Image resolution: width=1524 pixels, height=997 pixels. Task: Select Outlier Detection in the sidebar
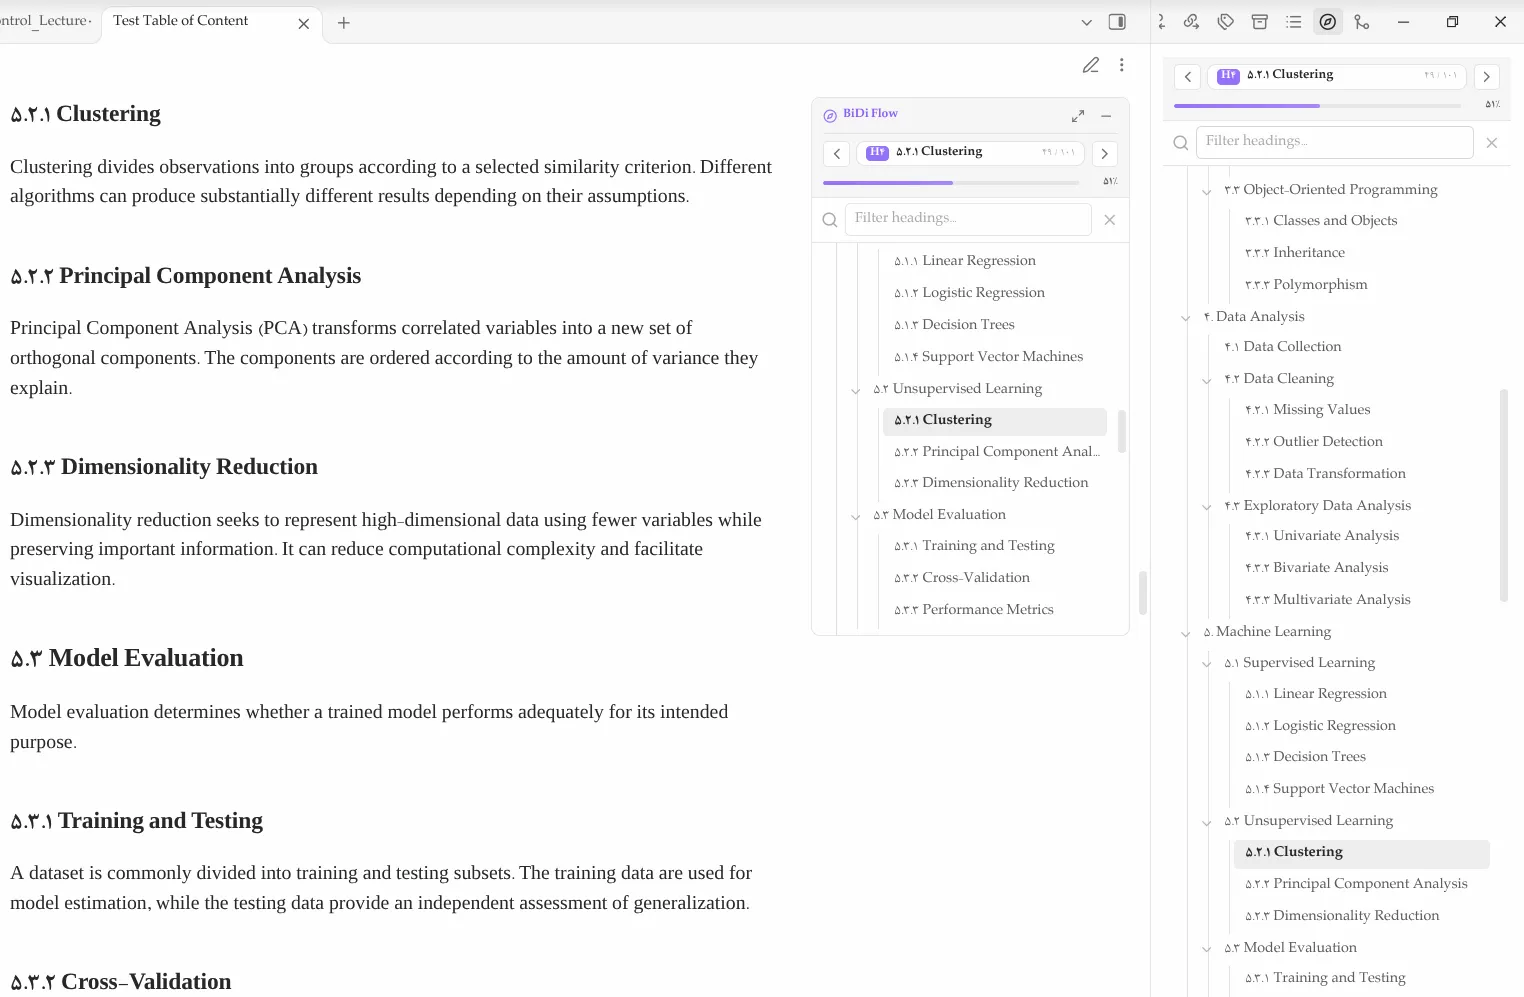coord(1314,442)
